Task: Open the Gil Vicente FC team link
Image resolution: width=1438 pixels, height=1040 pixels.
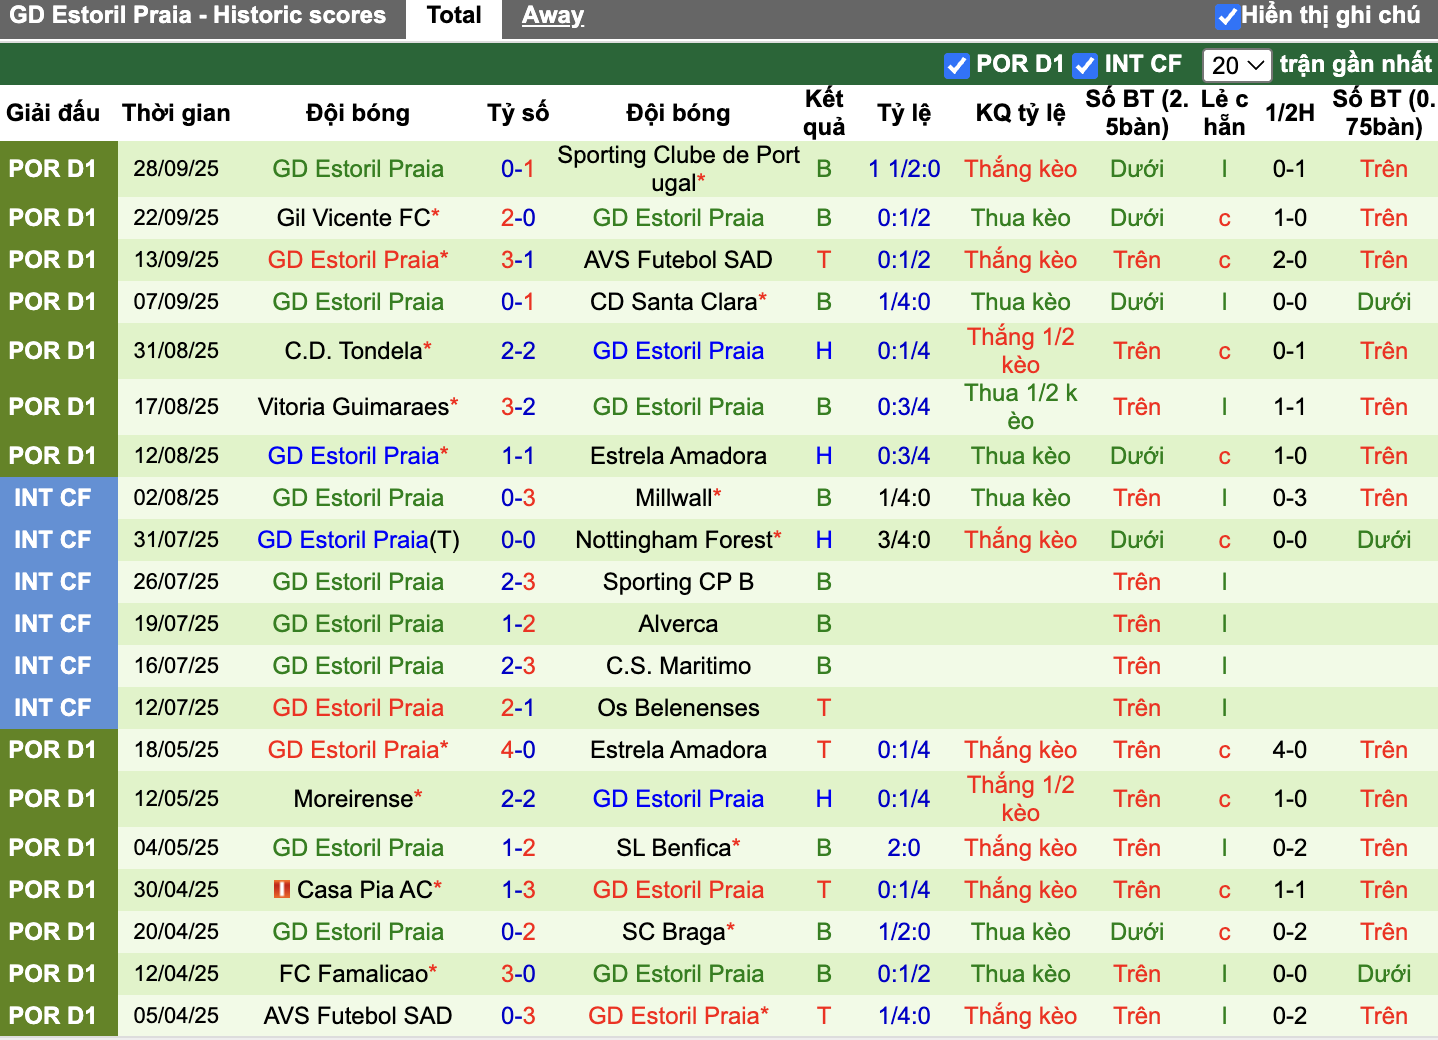Action: coord(353,218)
